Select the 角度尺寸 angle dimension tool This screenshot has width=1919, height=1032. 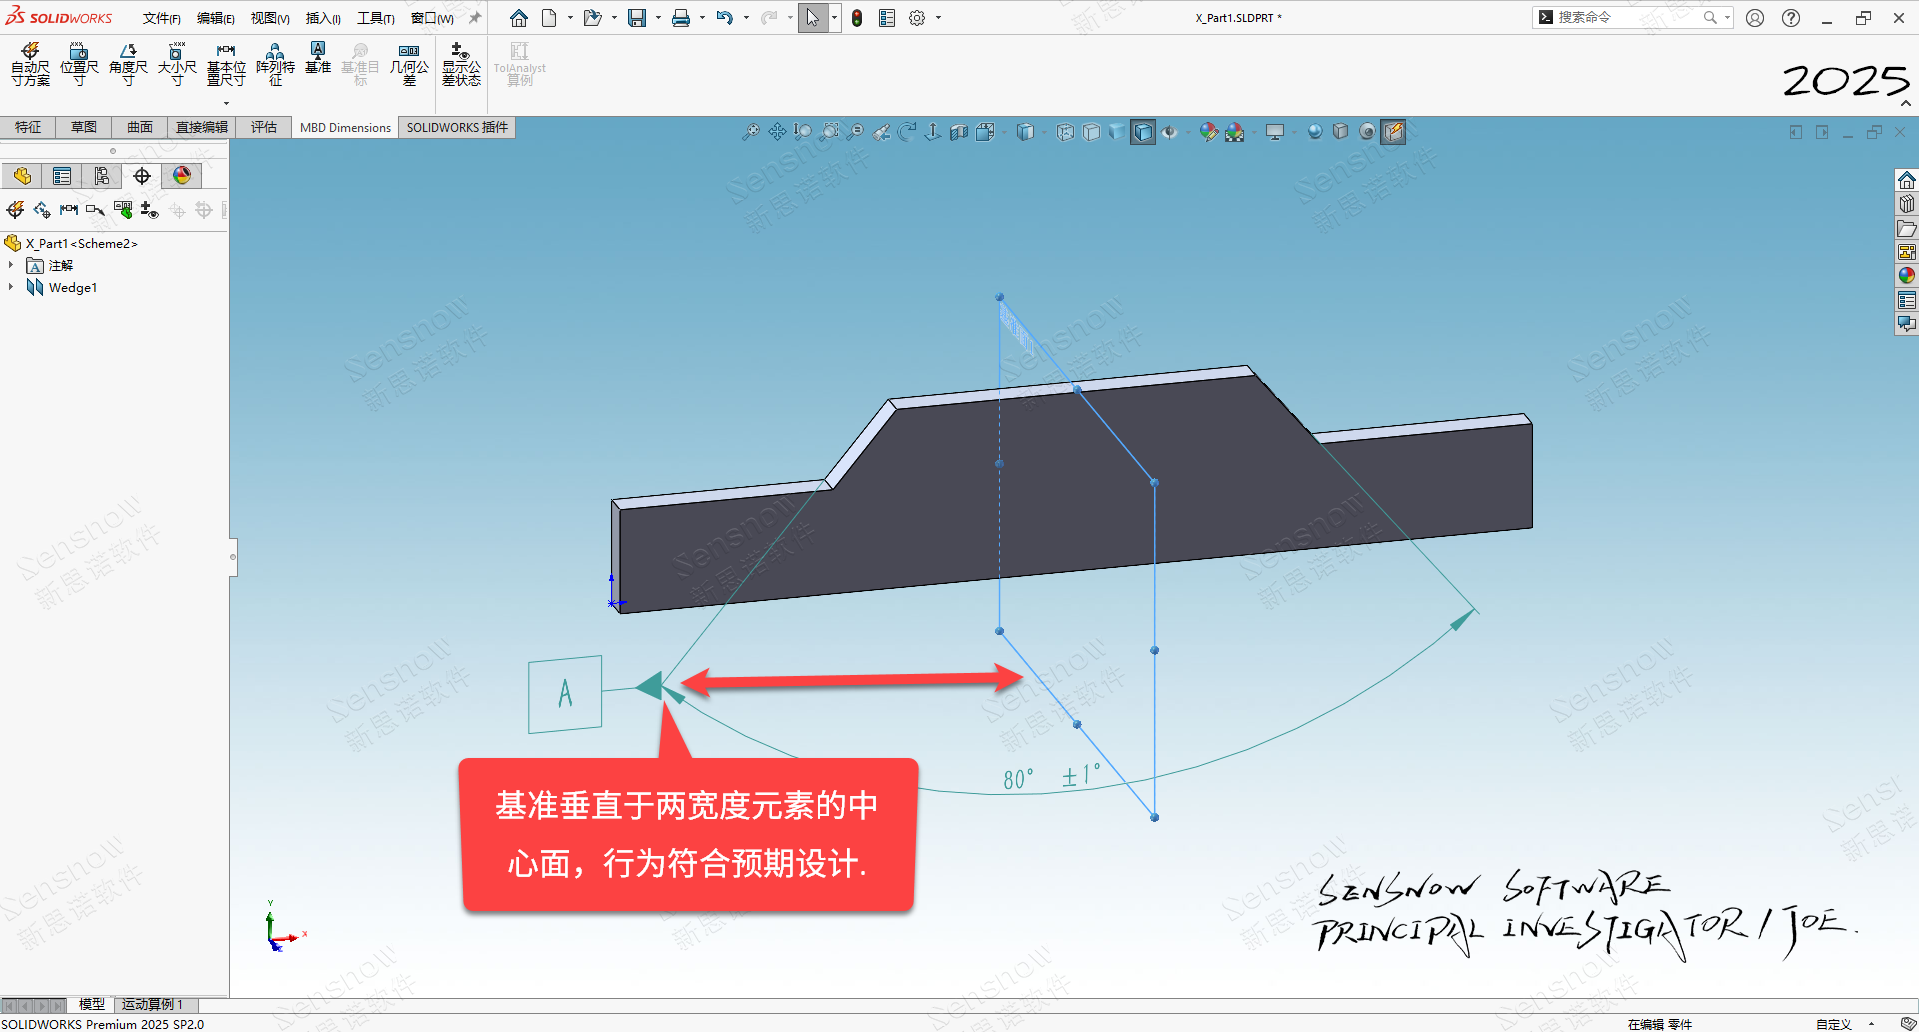coord(128,64)
